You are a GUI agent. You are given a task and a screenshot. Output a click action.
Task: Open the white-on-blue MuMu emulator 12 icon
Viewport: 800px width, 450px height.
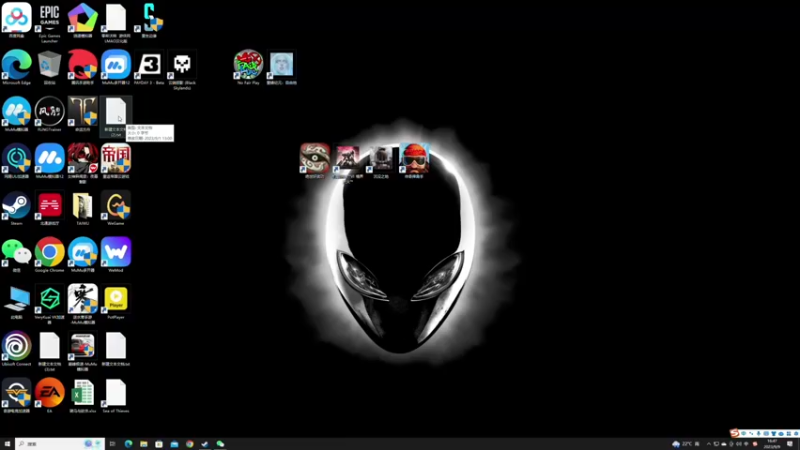(x=49, y=161)
